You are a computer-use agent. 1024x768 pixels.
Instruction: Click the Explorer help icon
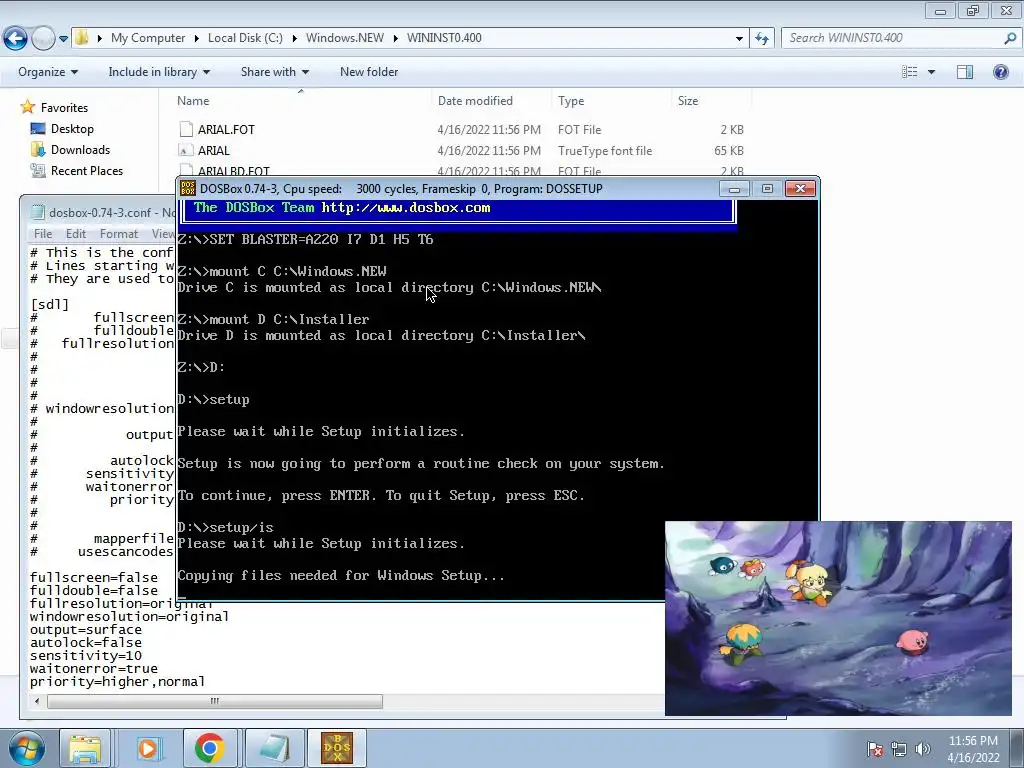click(1000, 72)
